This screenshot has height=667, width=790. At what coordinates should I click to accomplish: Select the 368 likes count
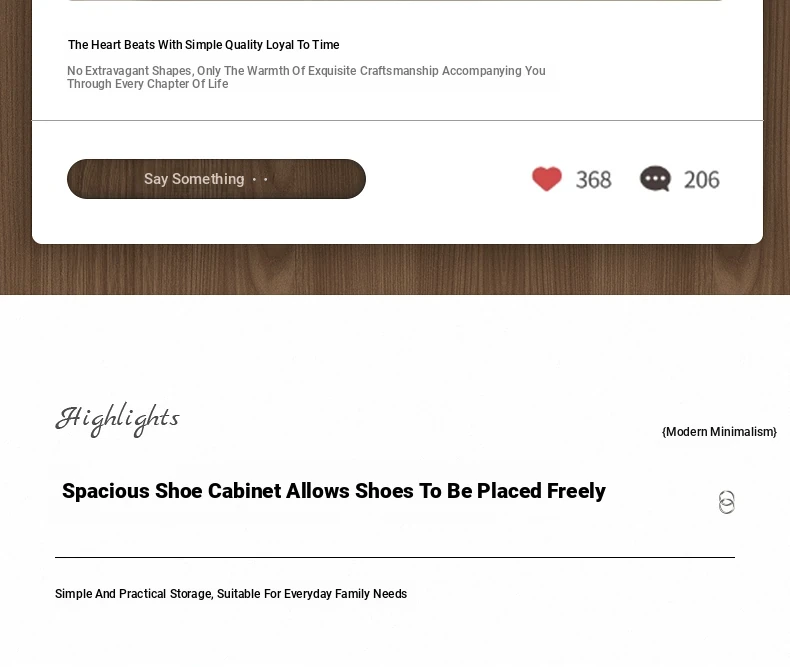pyautogui.click(x=594, y=180)
